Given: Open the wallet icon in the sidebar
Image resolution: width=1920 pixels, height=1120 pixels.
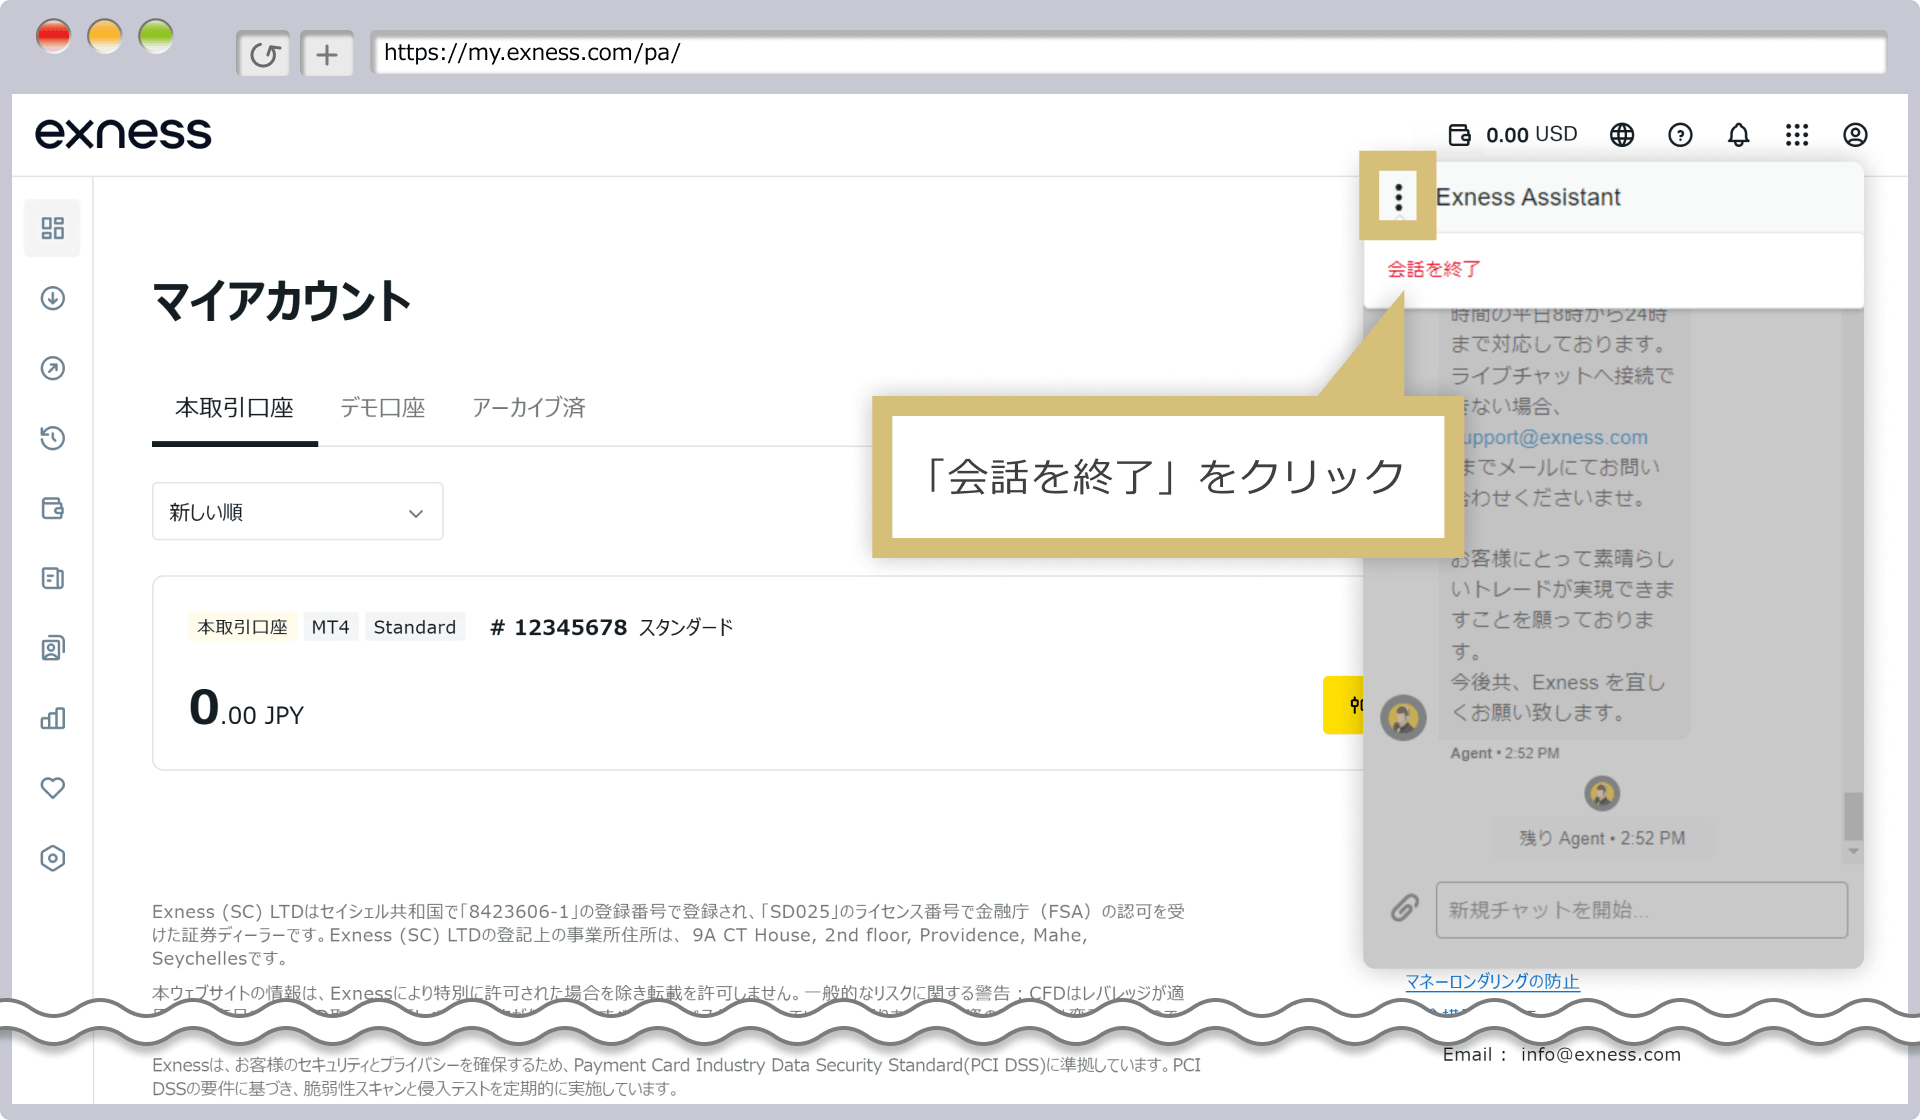Looking at the screenshot, I should [52, 508].
